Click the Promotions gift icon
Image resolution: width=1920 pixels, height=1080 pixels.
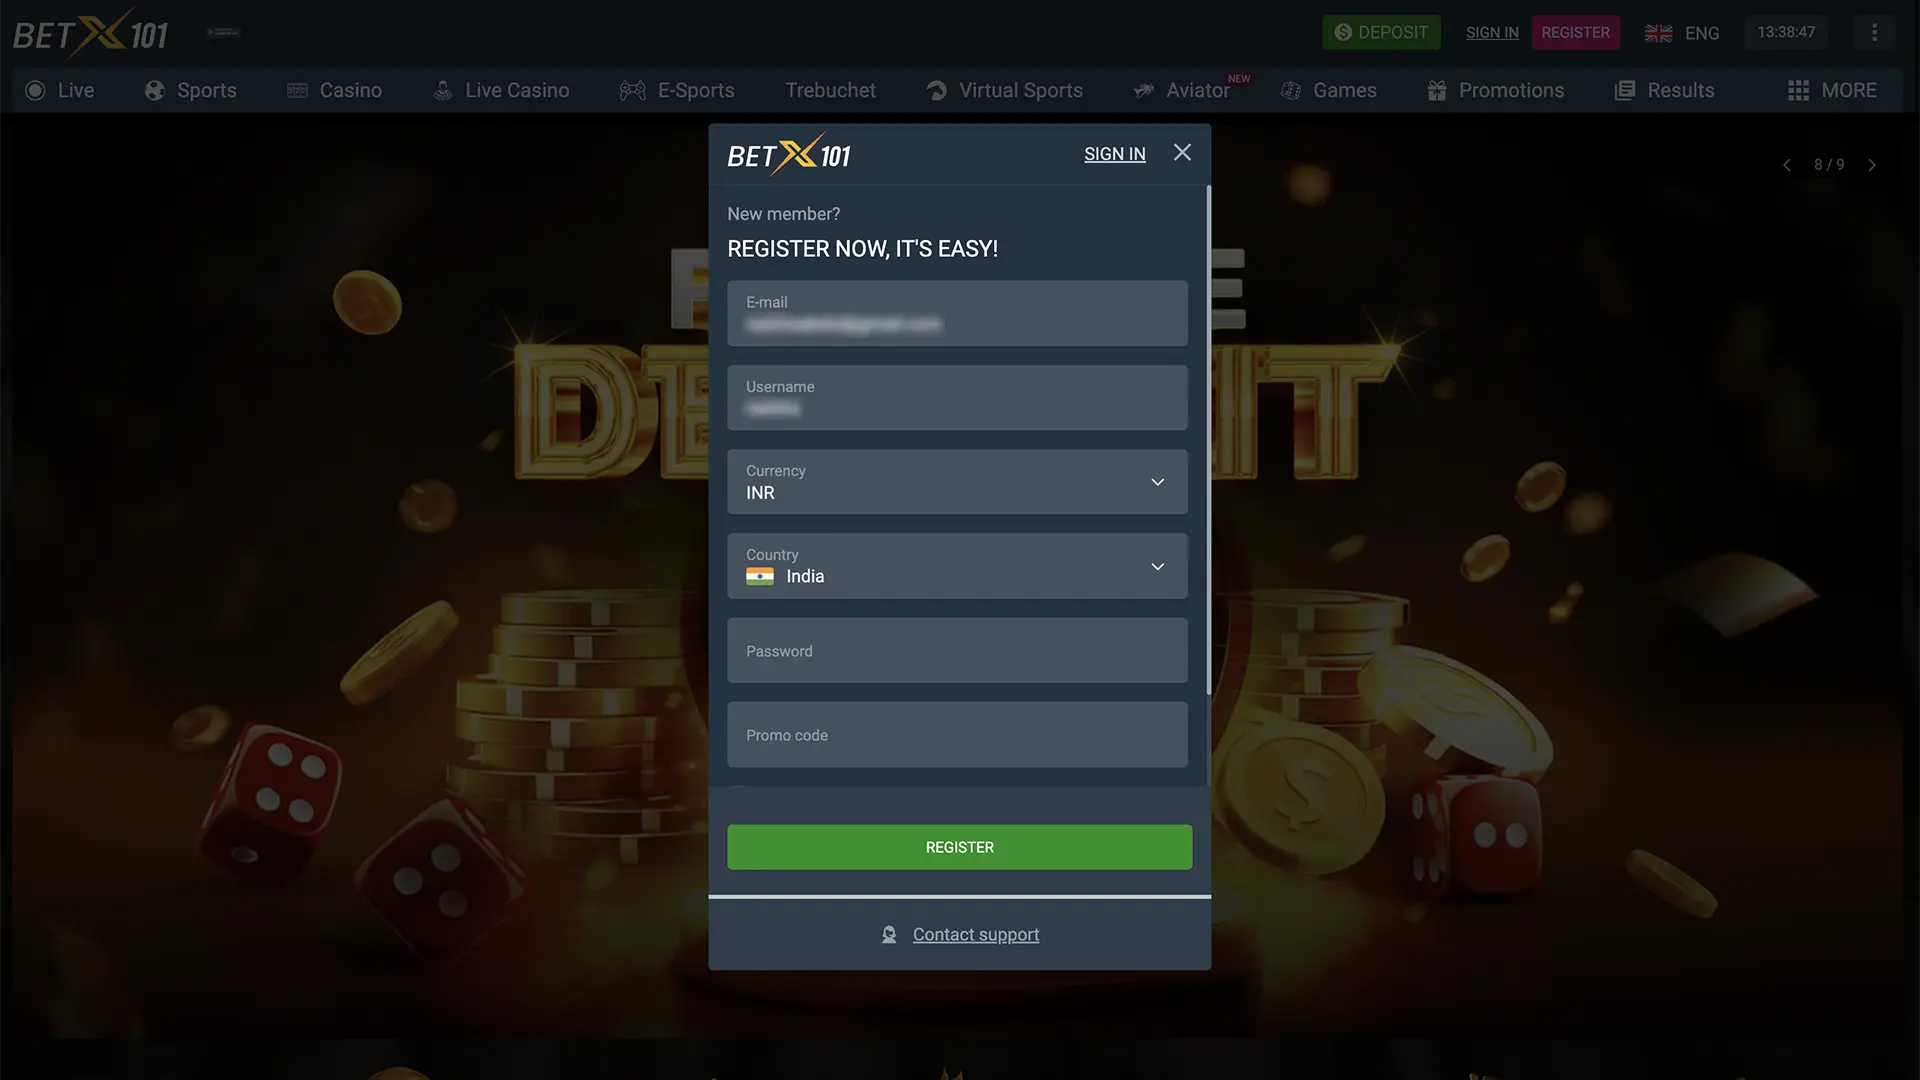coord(1436,90)
